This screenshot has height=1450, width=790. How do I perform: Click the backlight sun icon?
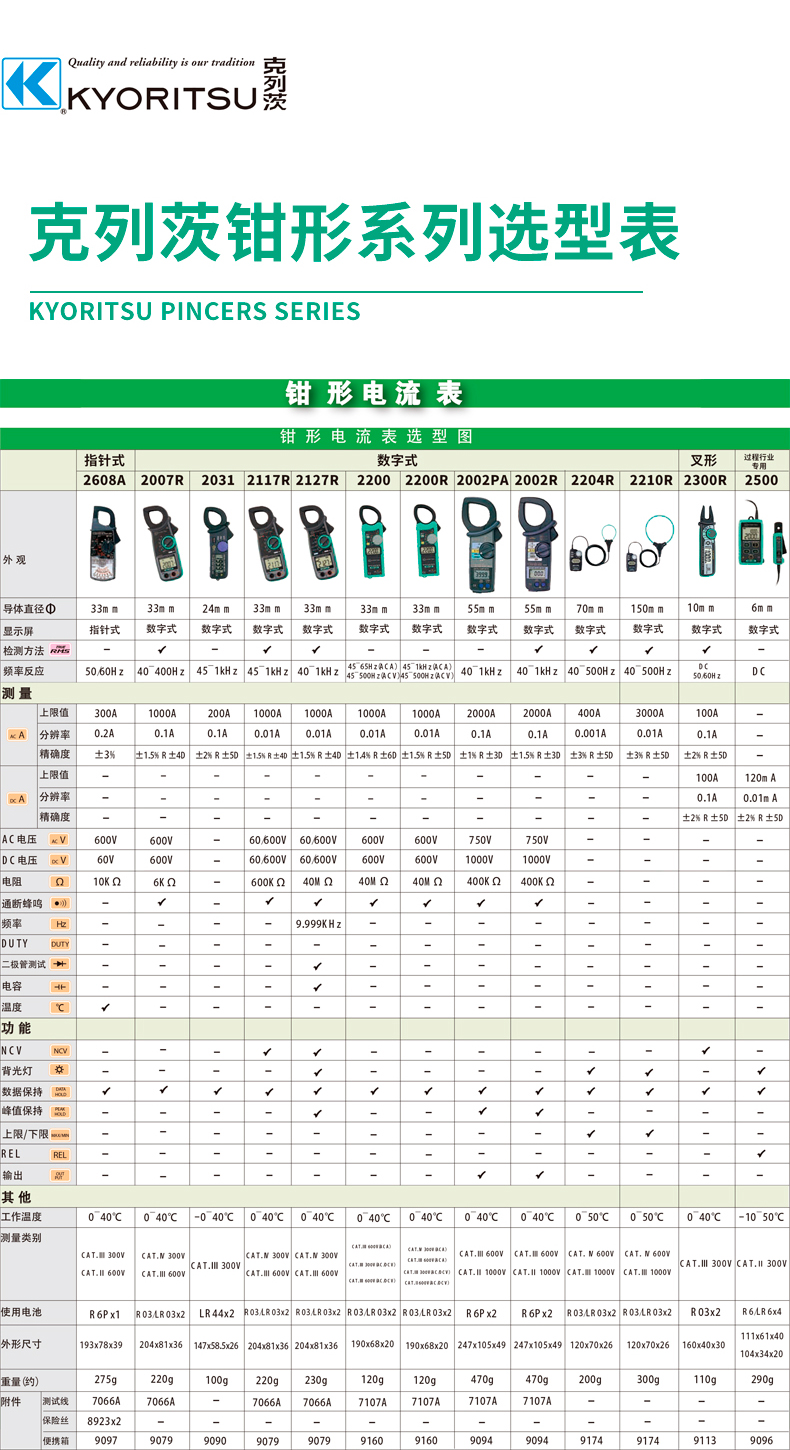click(60, 1071)
